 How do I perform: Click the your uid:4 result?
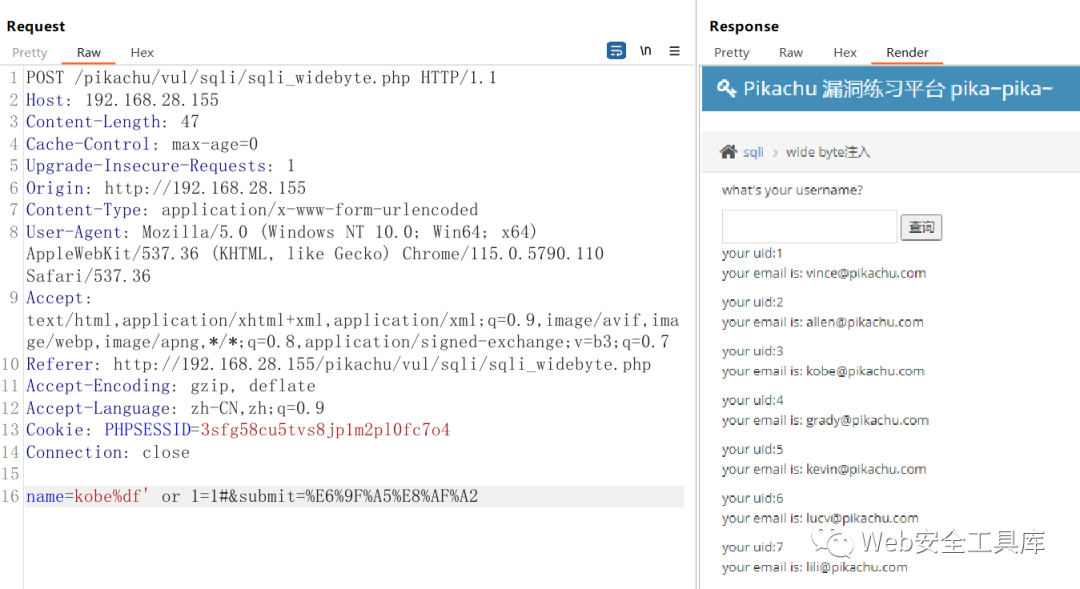[752, 400]
